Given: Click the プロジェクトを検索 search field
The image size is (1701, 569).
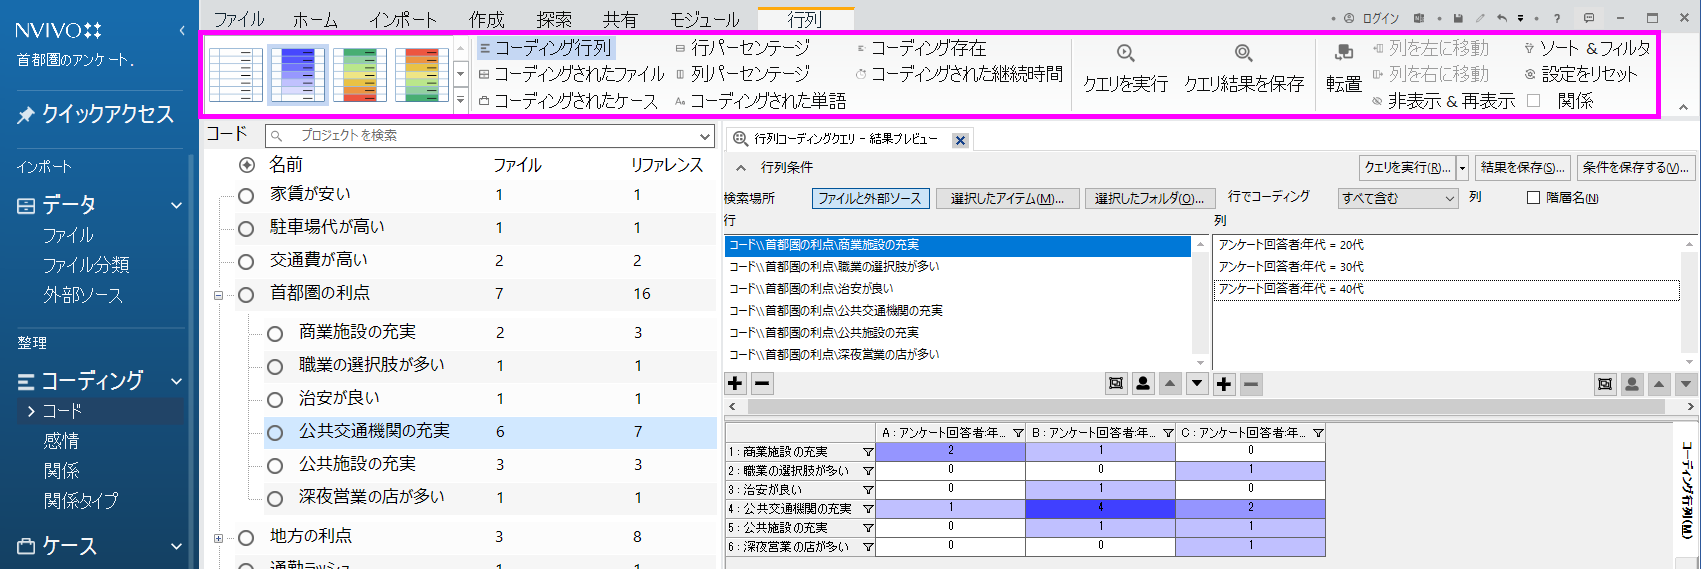Looking at the screenshot, I should [490, 136].
